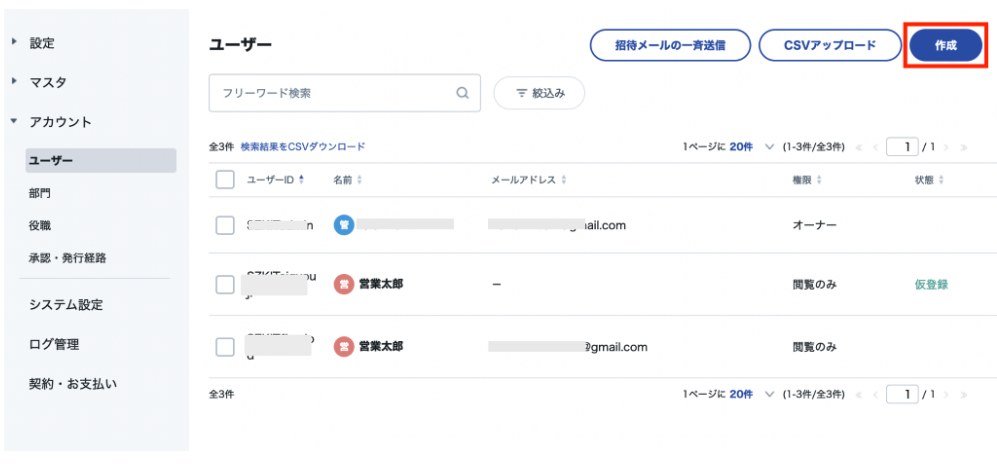Go to last page using bottom pagination
997x469 pixels.
tap(963, 395)
